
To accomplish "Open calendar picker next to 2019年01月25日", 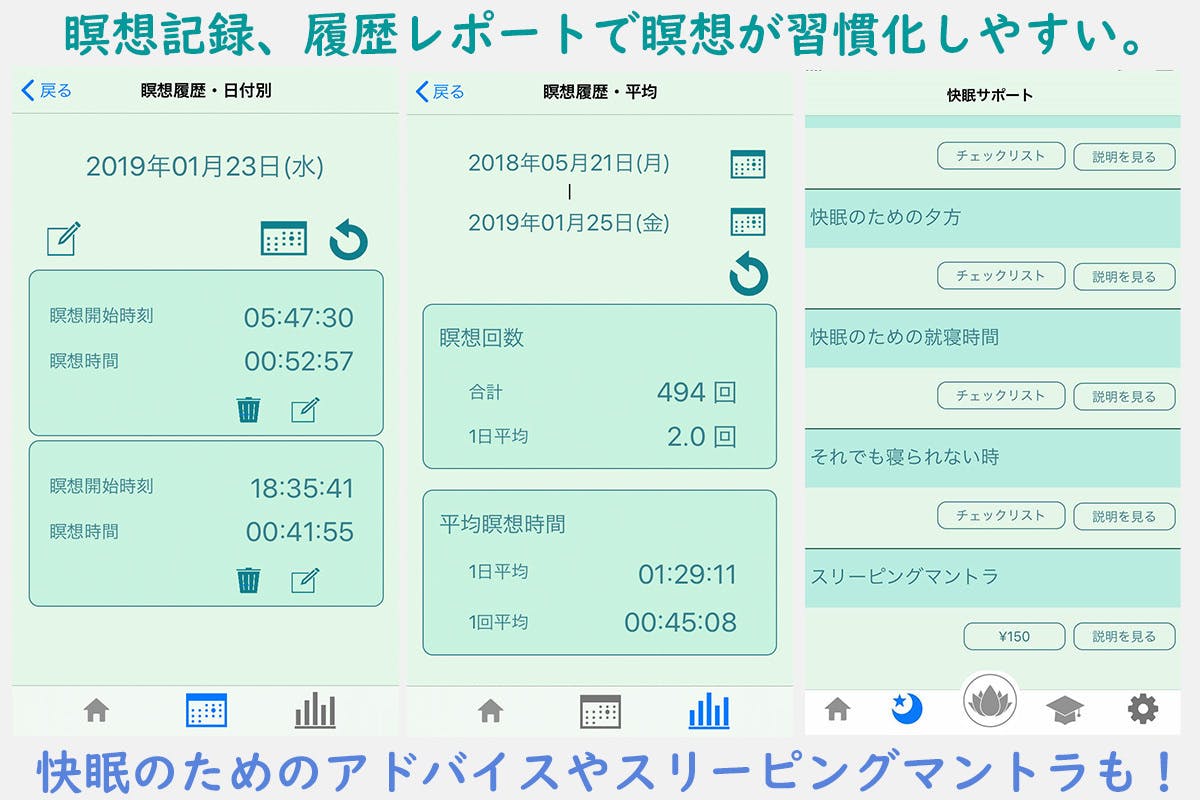I will tap(748, 223).
